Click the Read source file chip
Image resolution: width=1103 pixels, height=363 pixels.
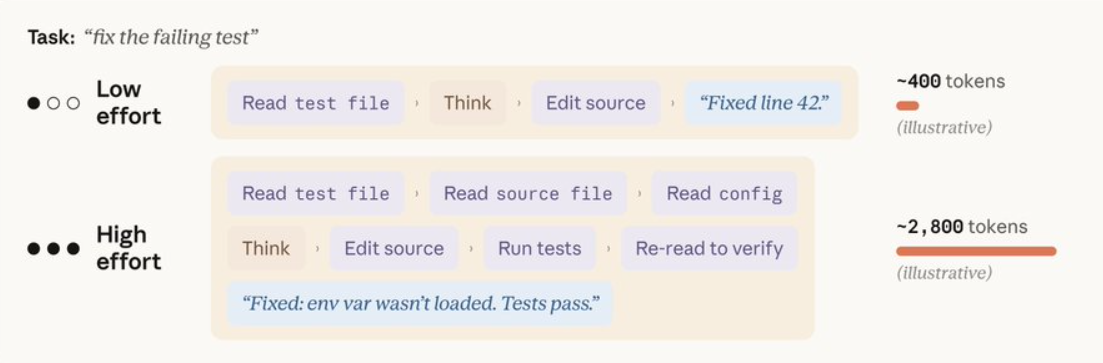[x=528, y=193]
